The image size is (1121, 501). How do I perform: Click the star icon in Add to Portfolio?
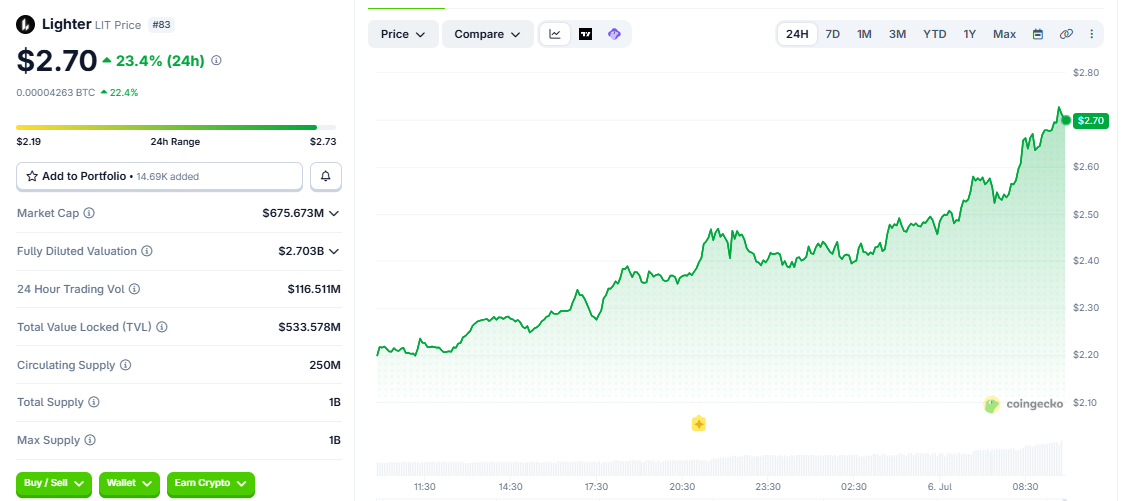tap(32, 176)
